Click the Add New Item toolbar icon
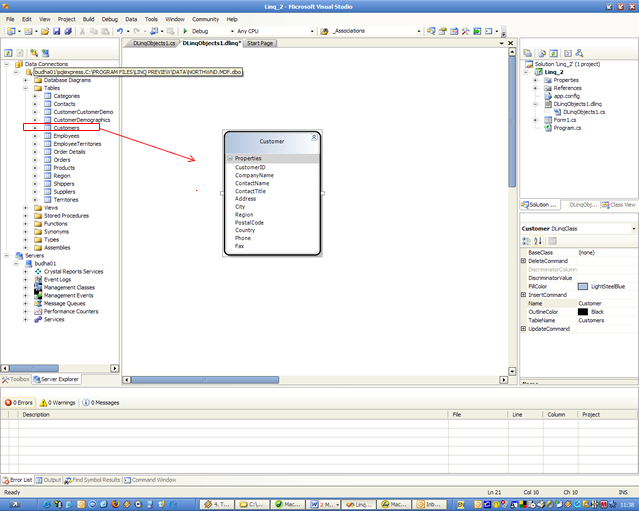639x511 pixels. pos(28,31)
